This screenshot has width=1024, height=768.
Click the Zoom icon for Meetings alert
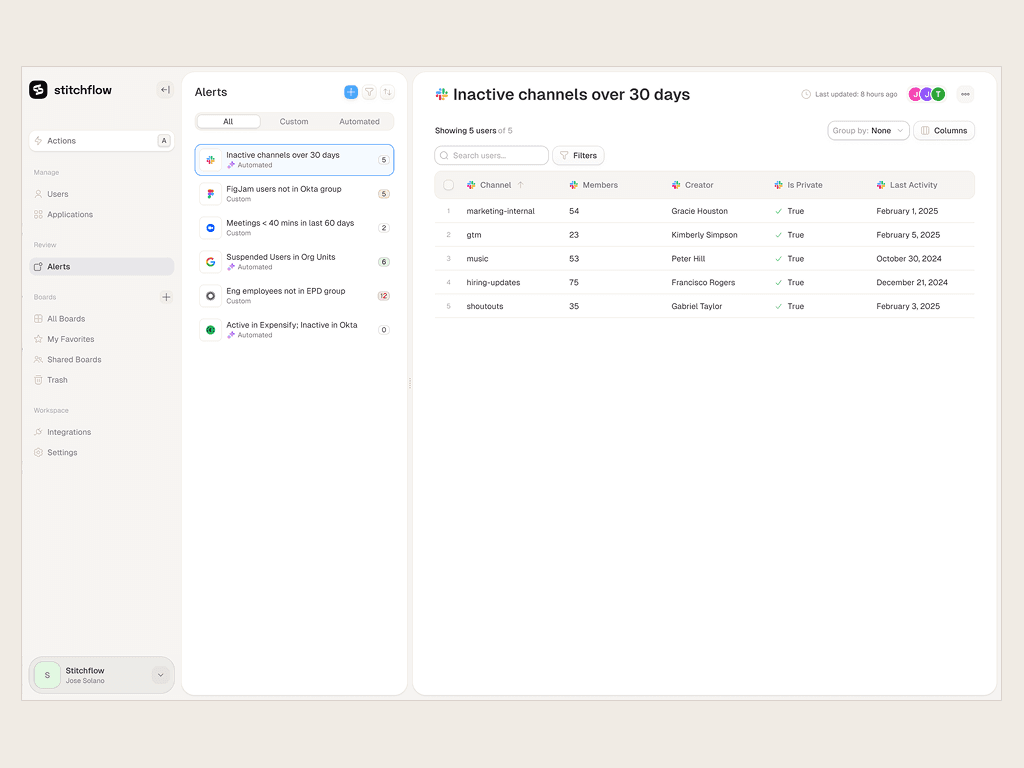[210, 228]
